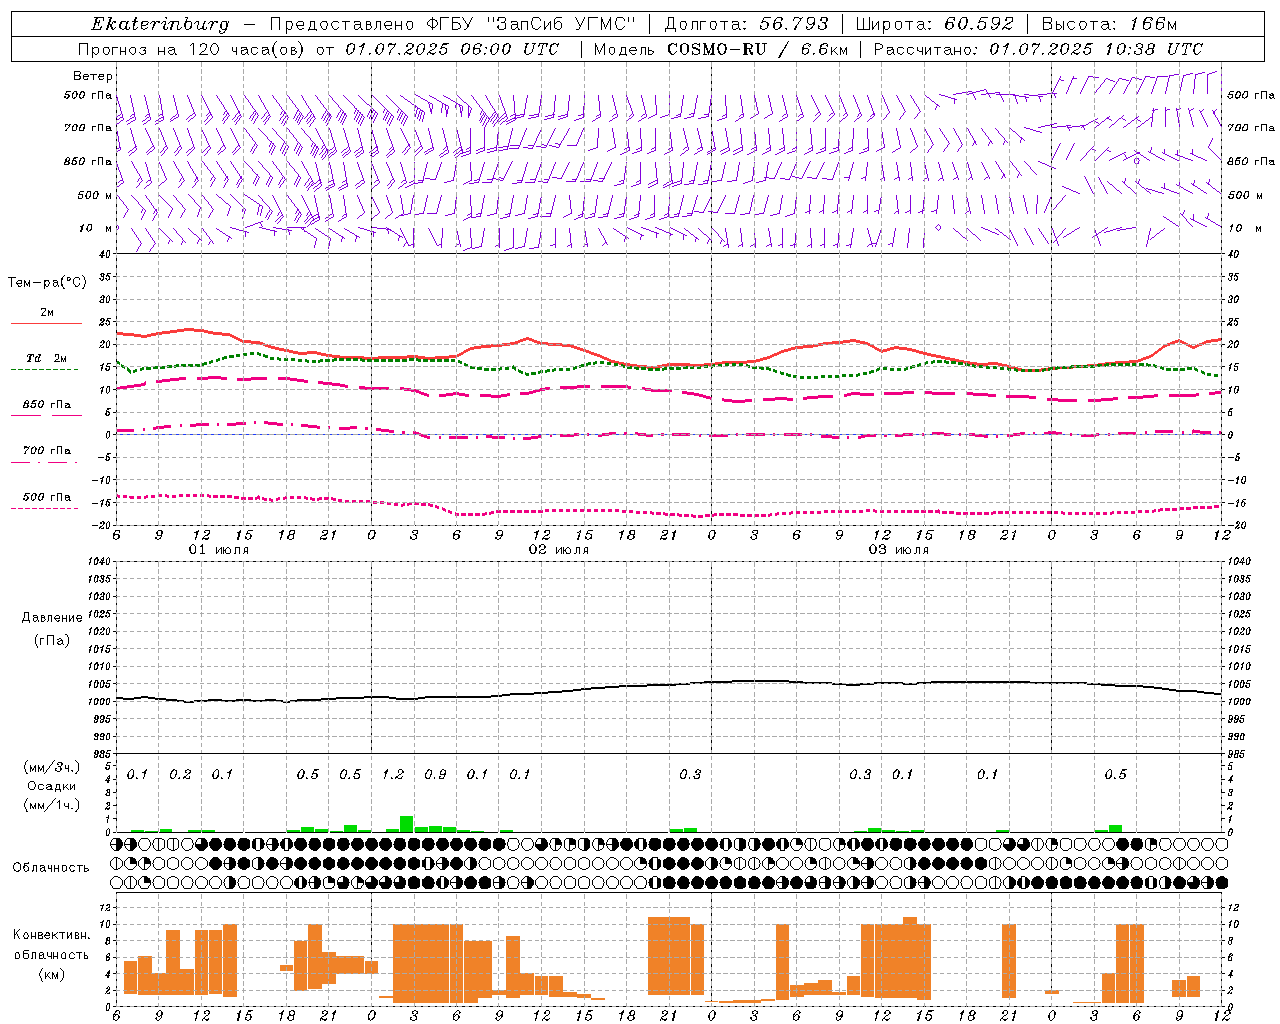Click the Облачность cloud cover label
This screenshot has width=1280, height=1024.
click(51, 867)
